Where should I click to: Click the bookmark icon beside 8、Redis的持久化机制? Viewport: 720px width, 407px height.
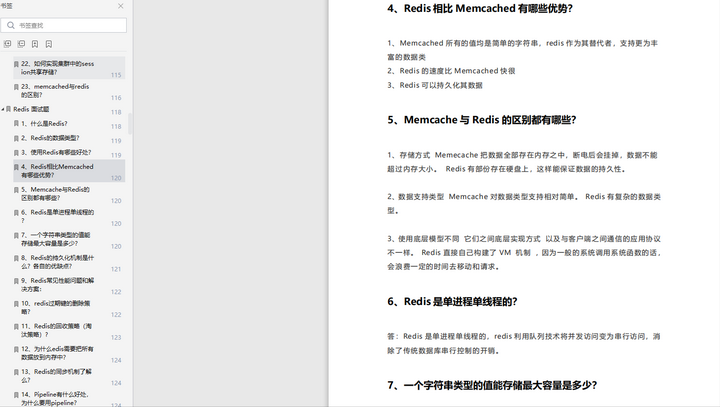pos(17,258)
